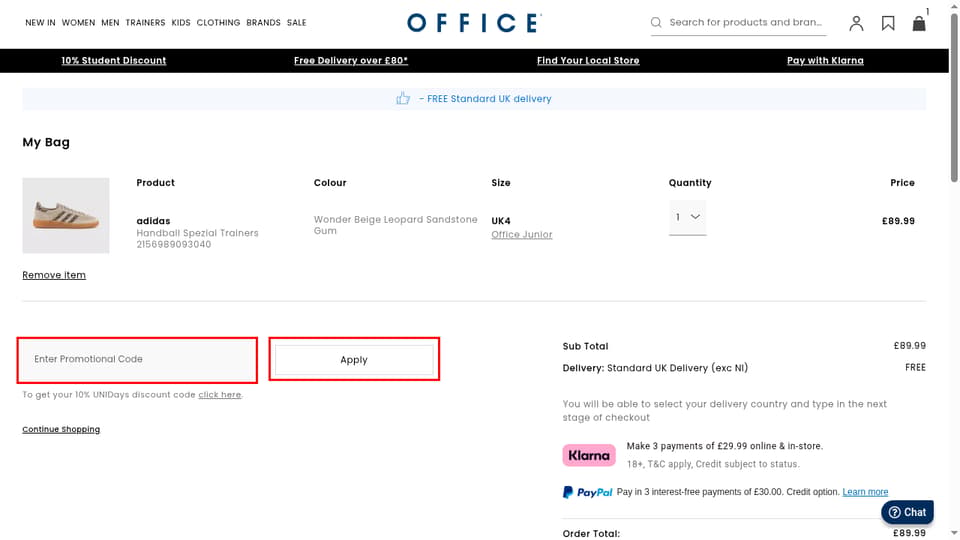Open the account profile icon

point(856,23)
